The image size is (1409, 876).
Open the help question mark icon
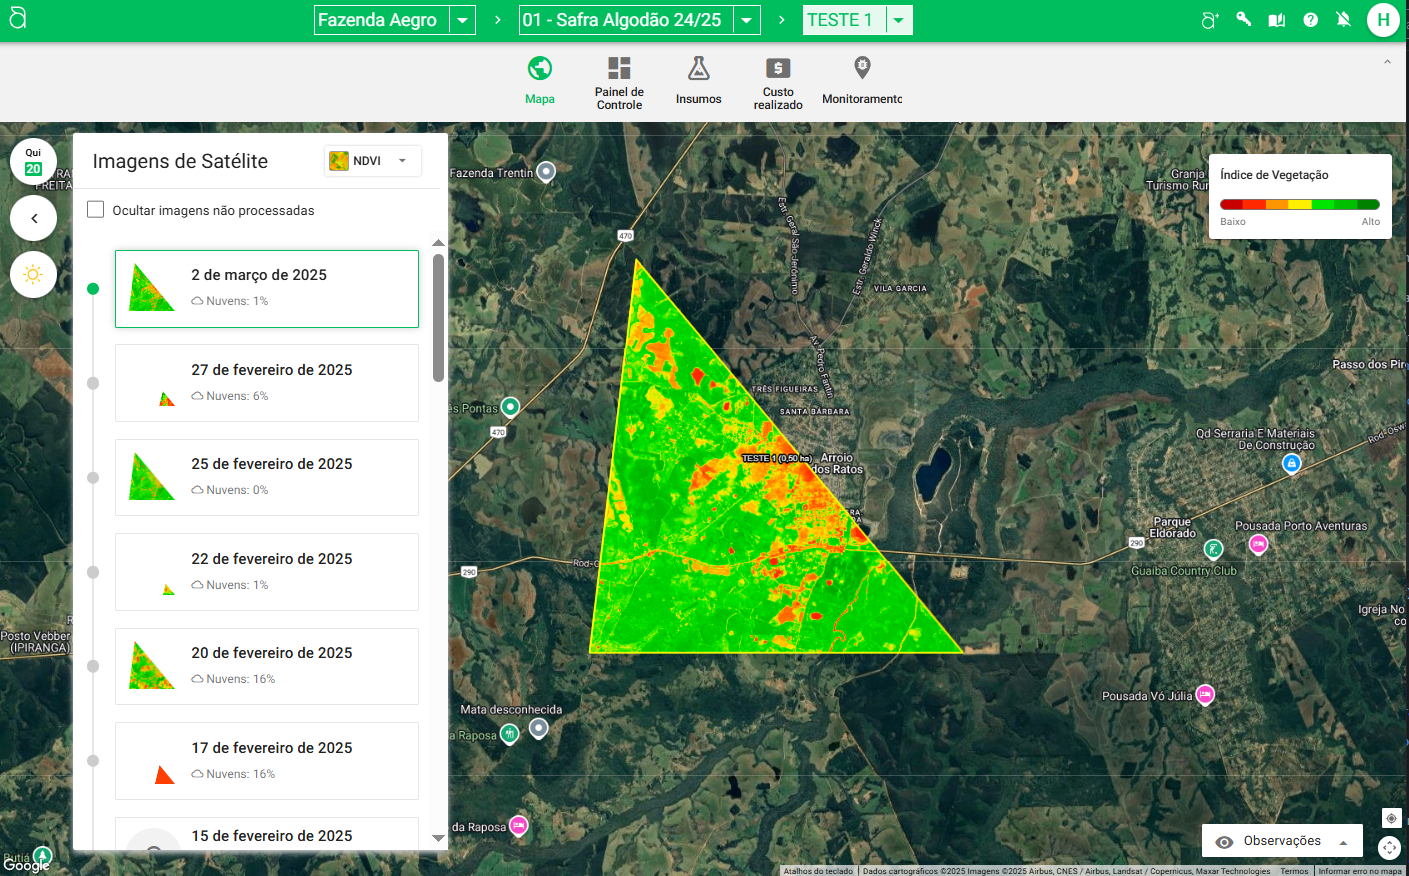(1310, 20)
